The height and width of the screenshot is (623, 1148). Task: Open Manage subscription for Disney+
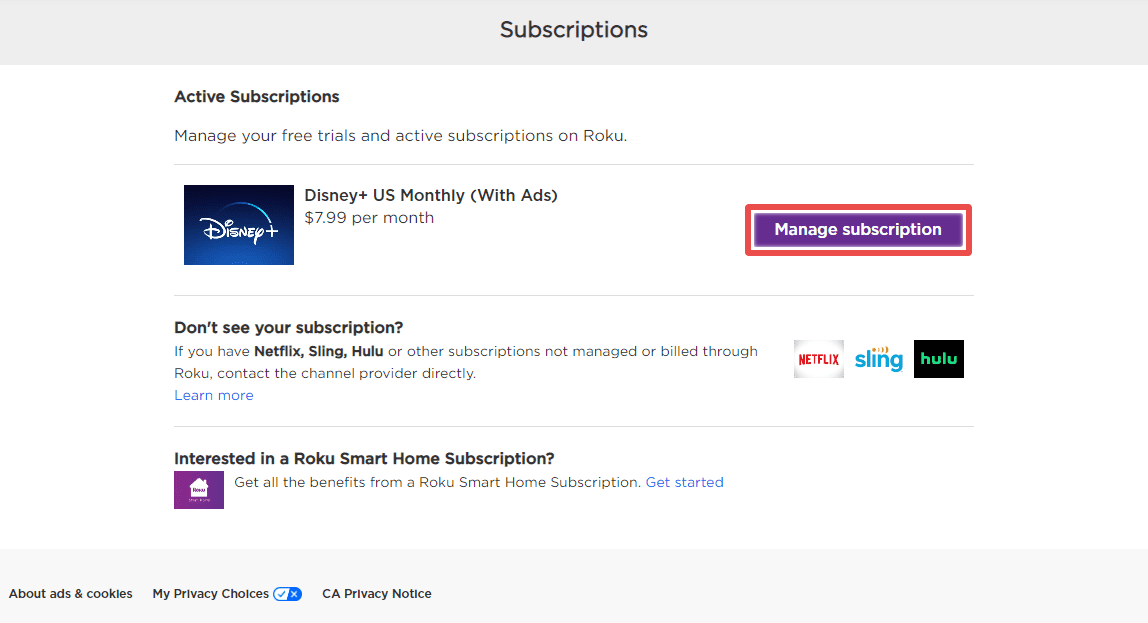pyautogui.click(x=857, y=229)
